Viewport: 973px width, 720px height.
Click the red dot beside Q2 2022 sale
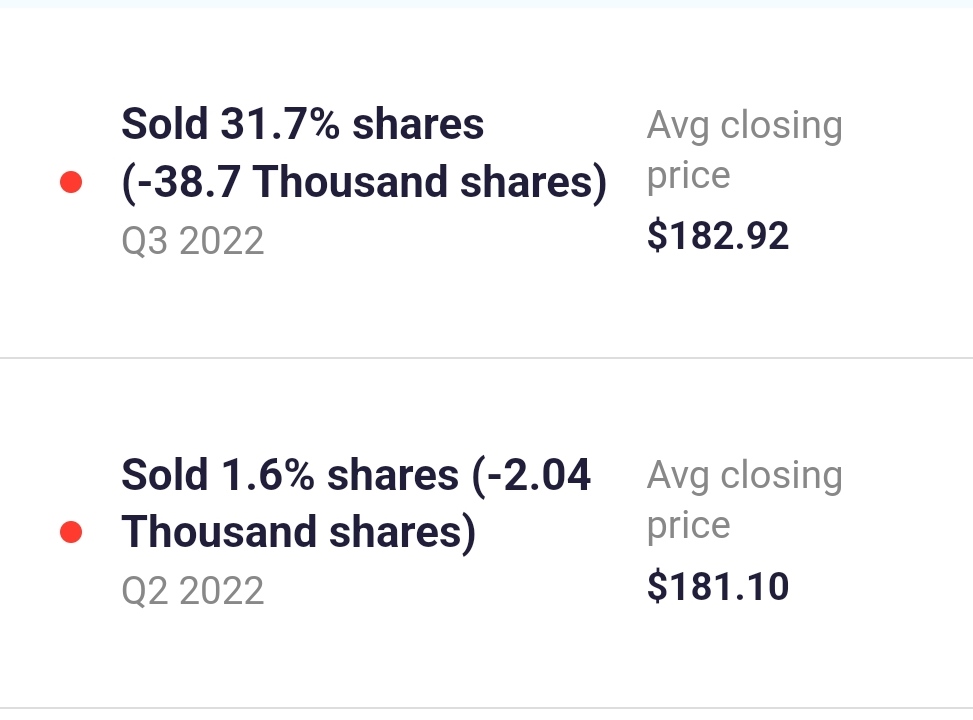[x=70, y=532]
